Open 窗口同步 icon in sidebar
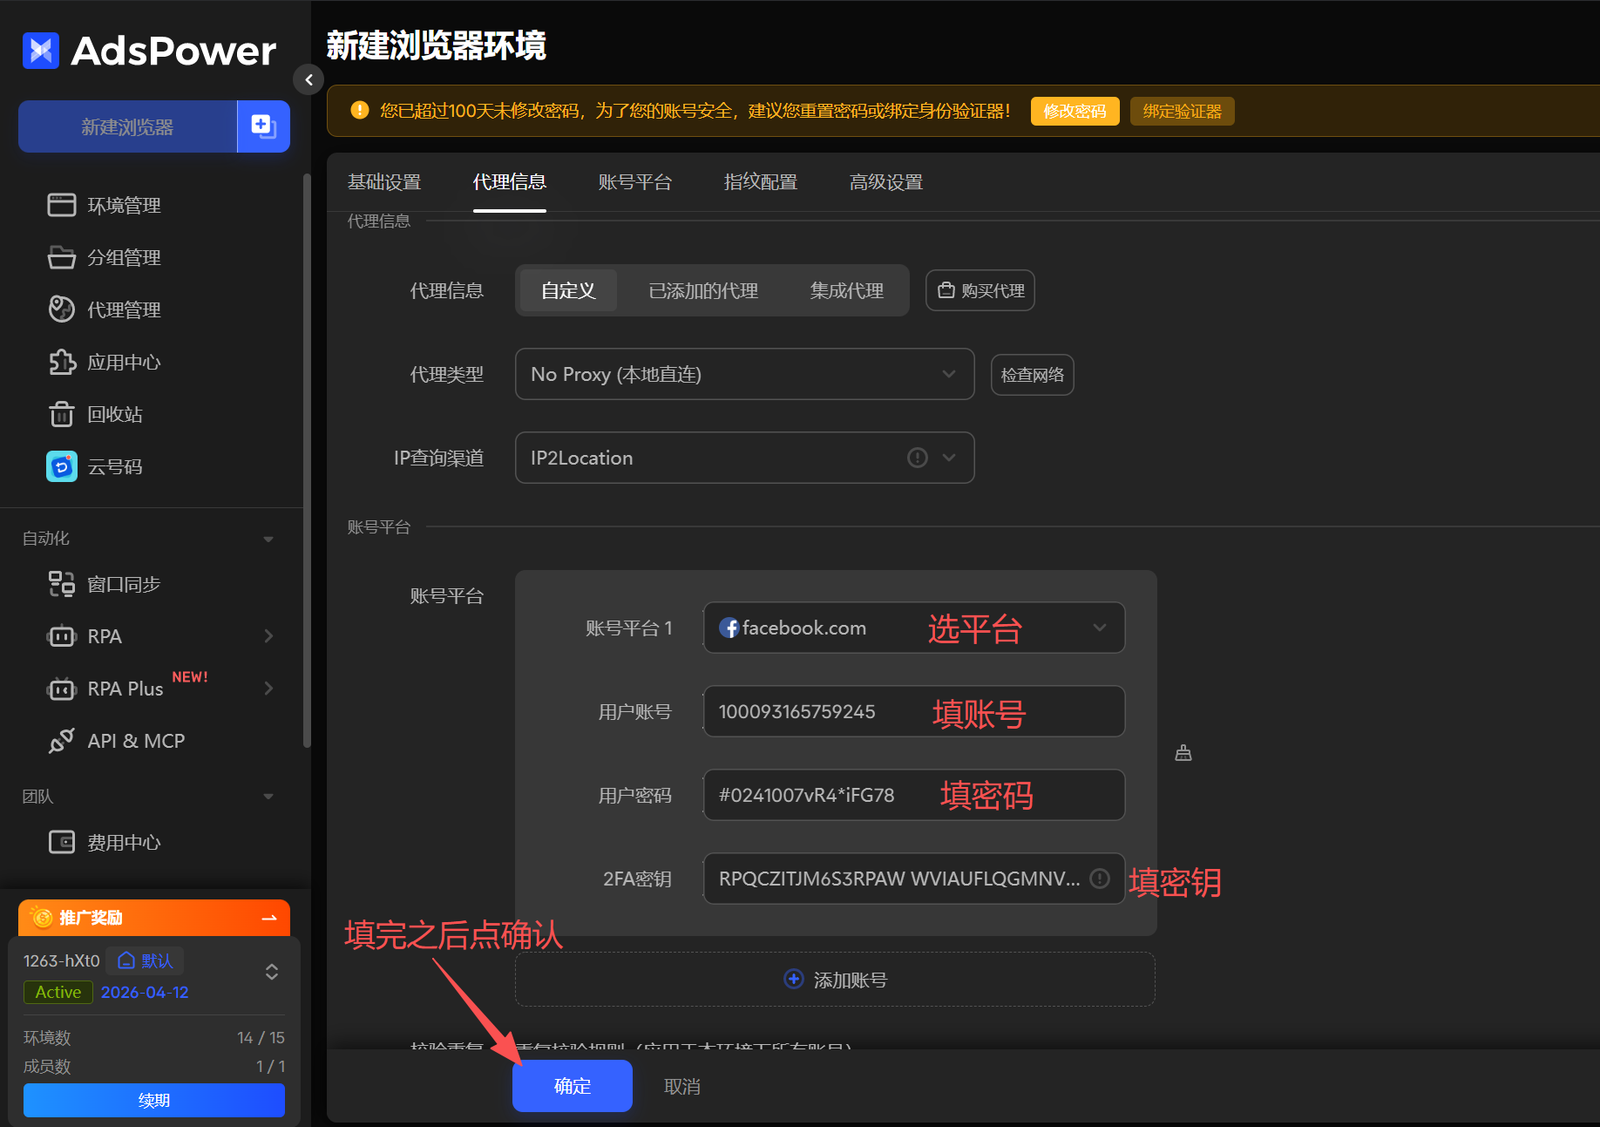 pos(62,584)
